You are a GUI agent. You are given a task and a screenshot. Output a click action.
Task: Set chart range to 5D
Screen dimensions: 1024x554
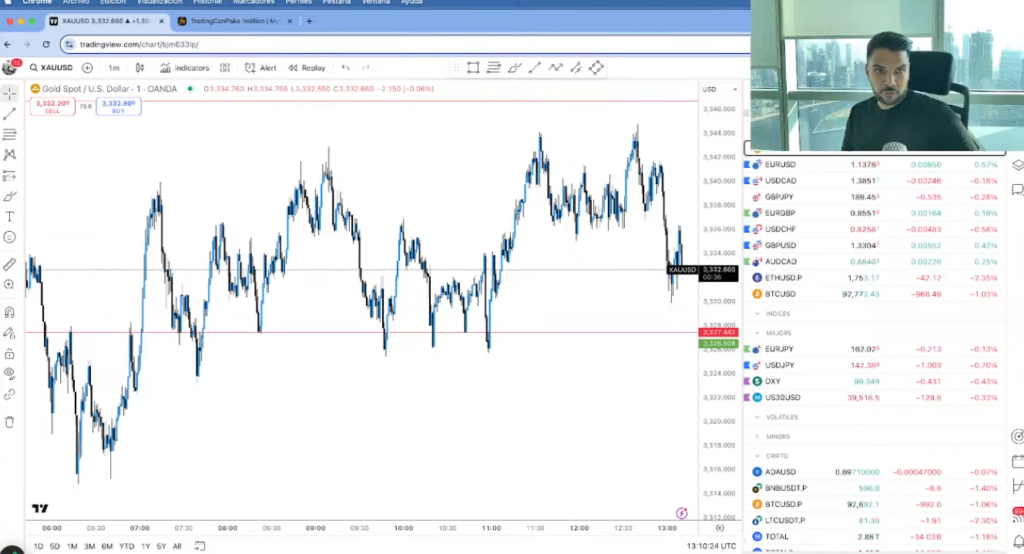55,546
